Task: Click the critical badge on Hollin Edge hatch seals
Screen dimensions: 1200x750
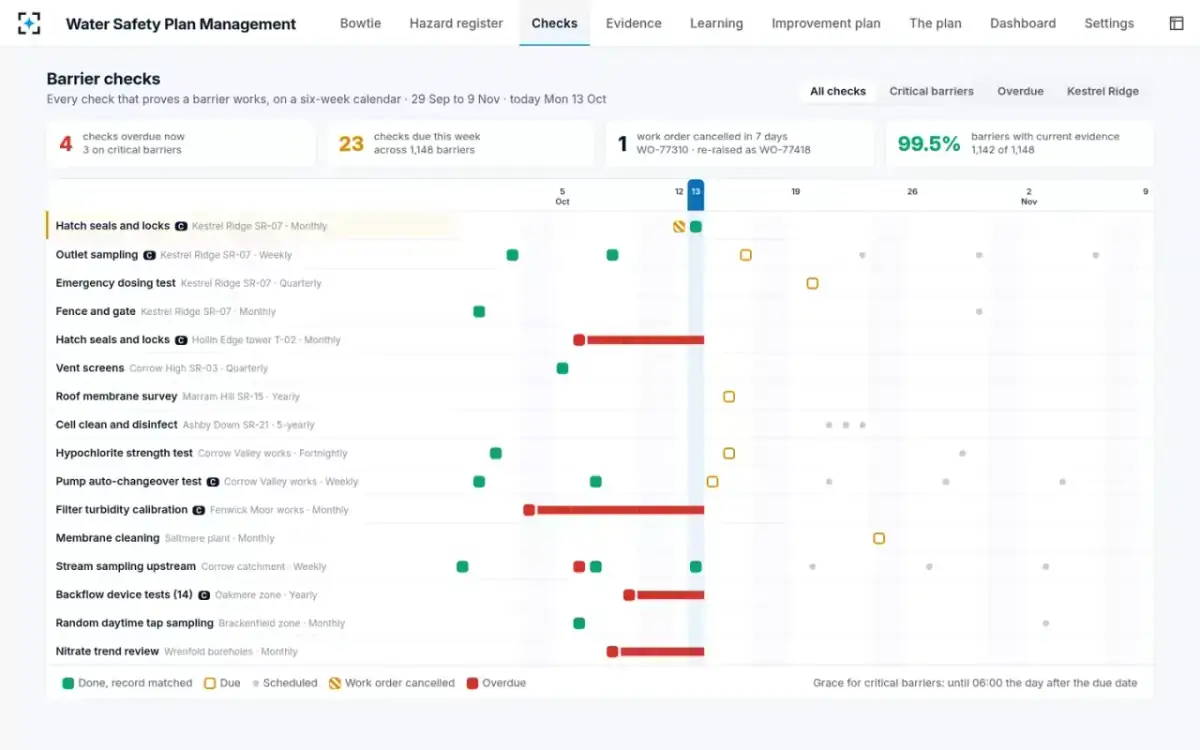Action: [x=181, y=340]
